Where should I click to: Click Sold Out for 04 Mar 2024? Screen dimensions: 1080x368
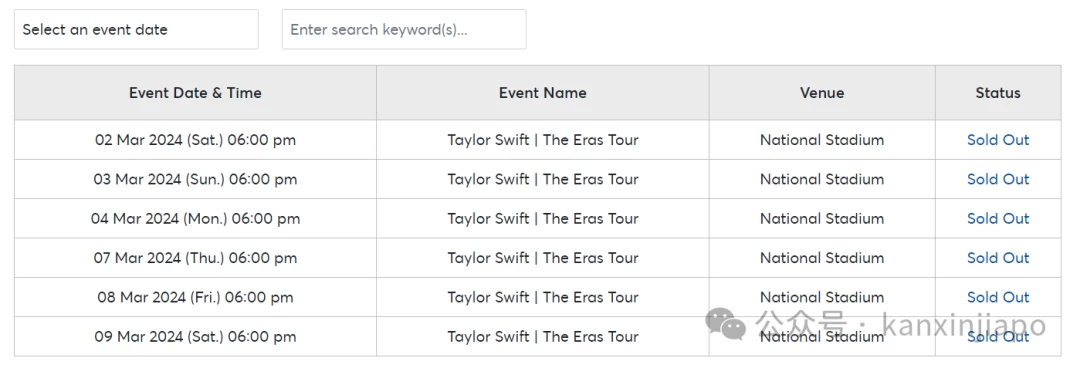coord(997,218)
